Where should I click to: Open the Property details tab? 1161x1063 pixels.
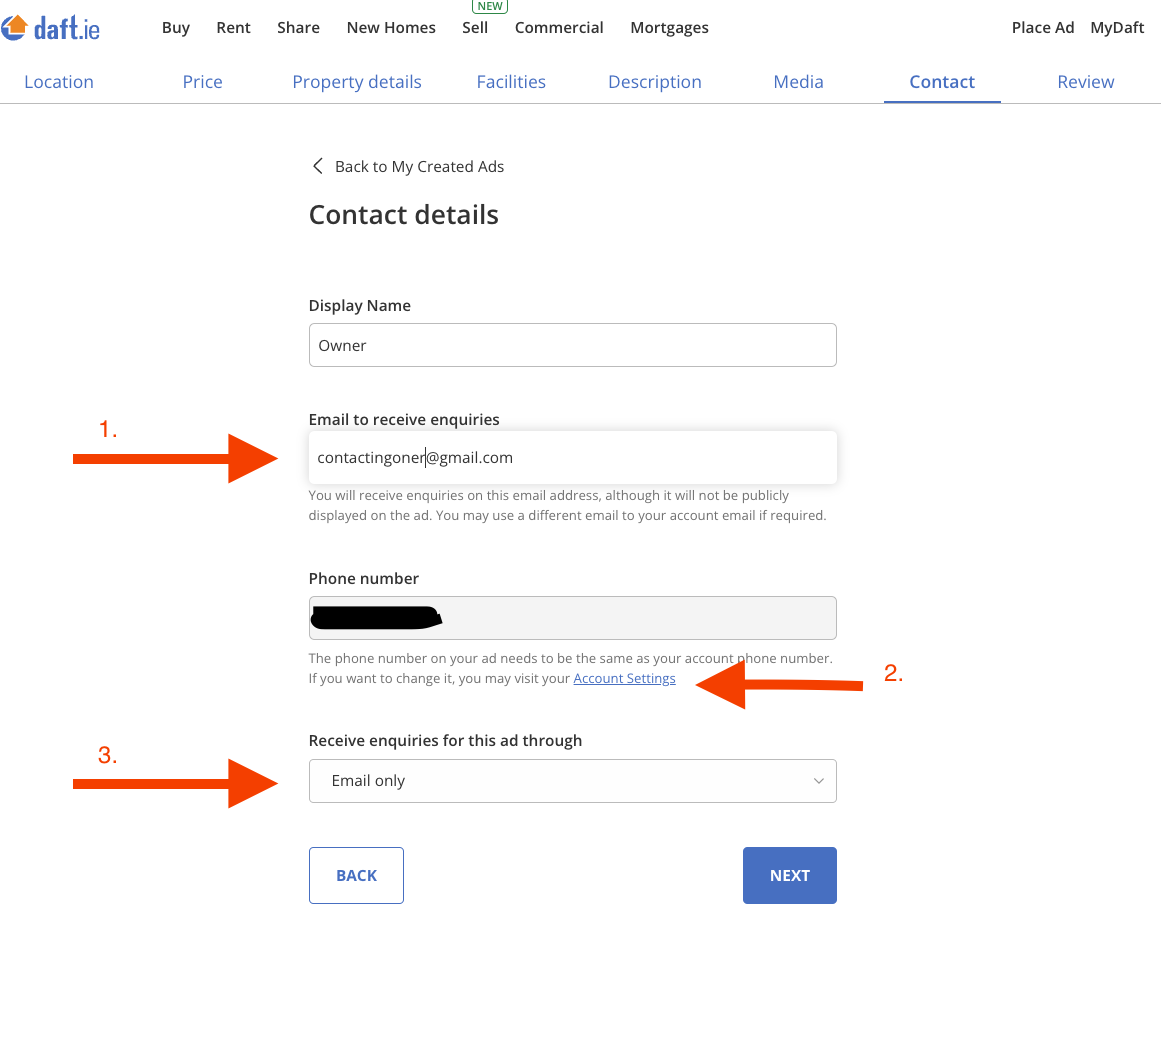[357, 81]
